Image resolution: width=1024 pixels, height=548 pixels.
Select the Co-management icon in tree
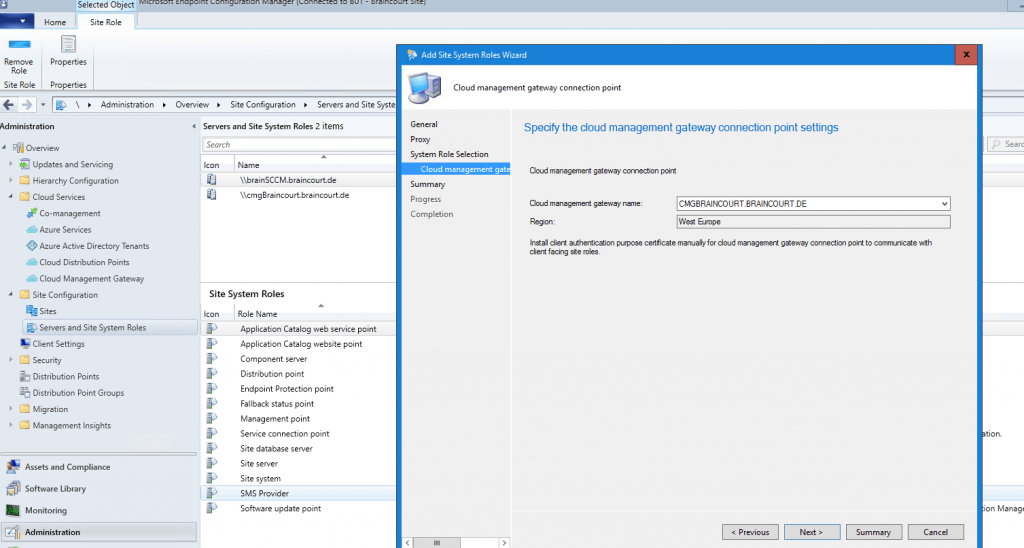tap(31, 214)
